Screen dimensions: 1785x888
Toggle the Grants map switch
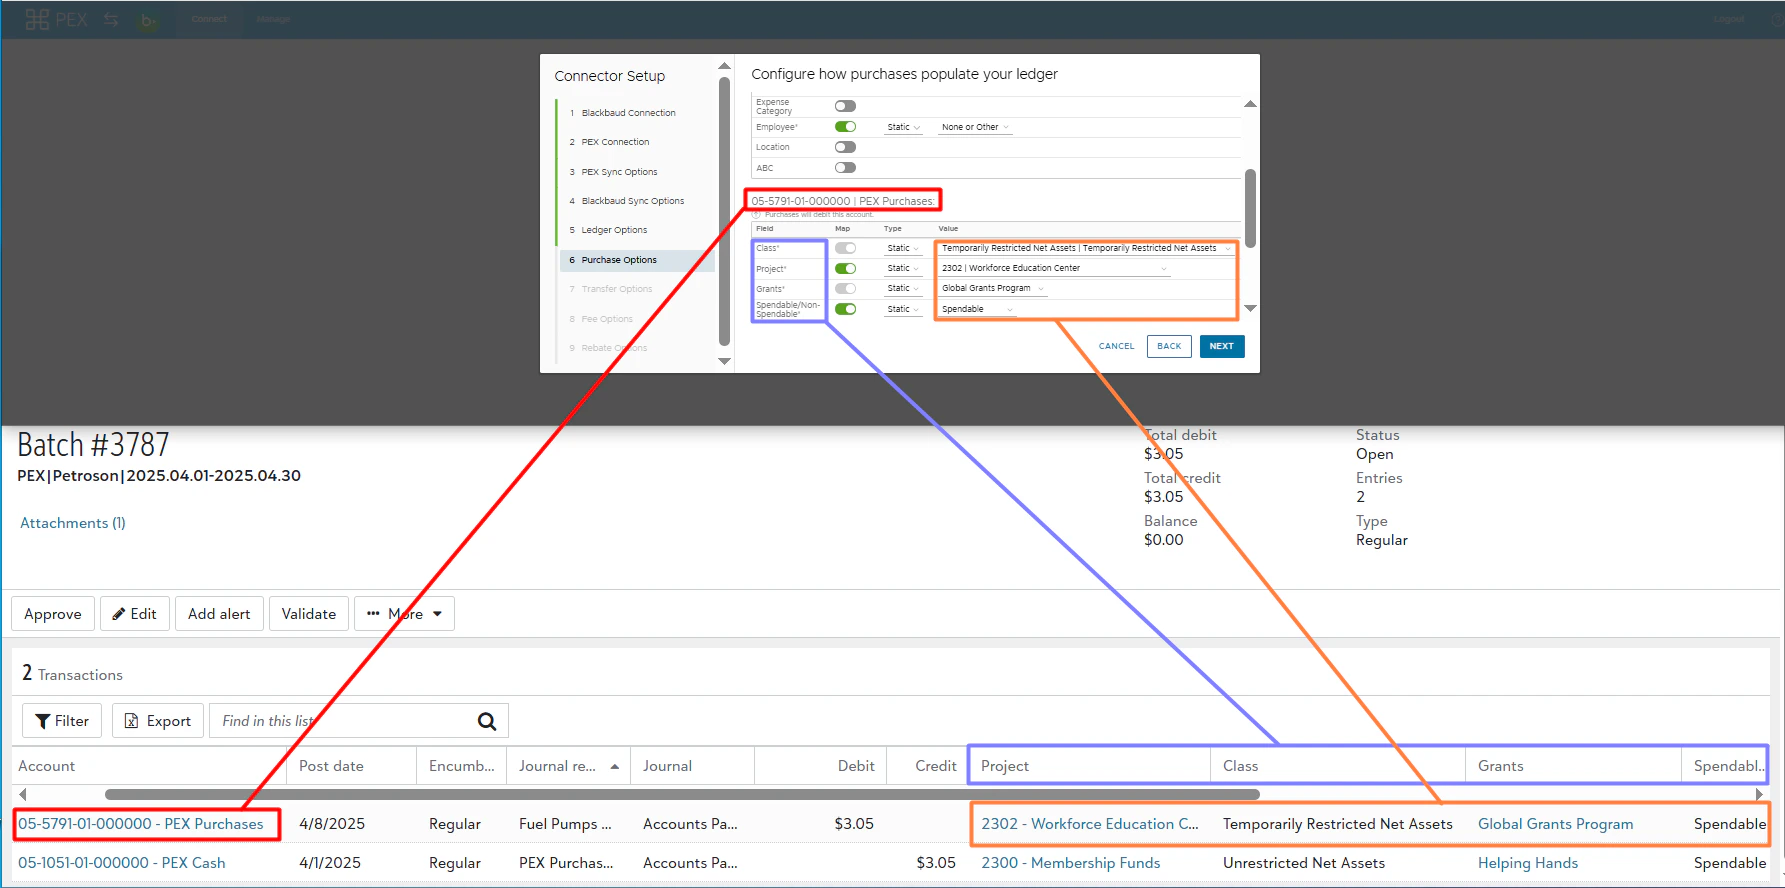[x=845, y=288]
